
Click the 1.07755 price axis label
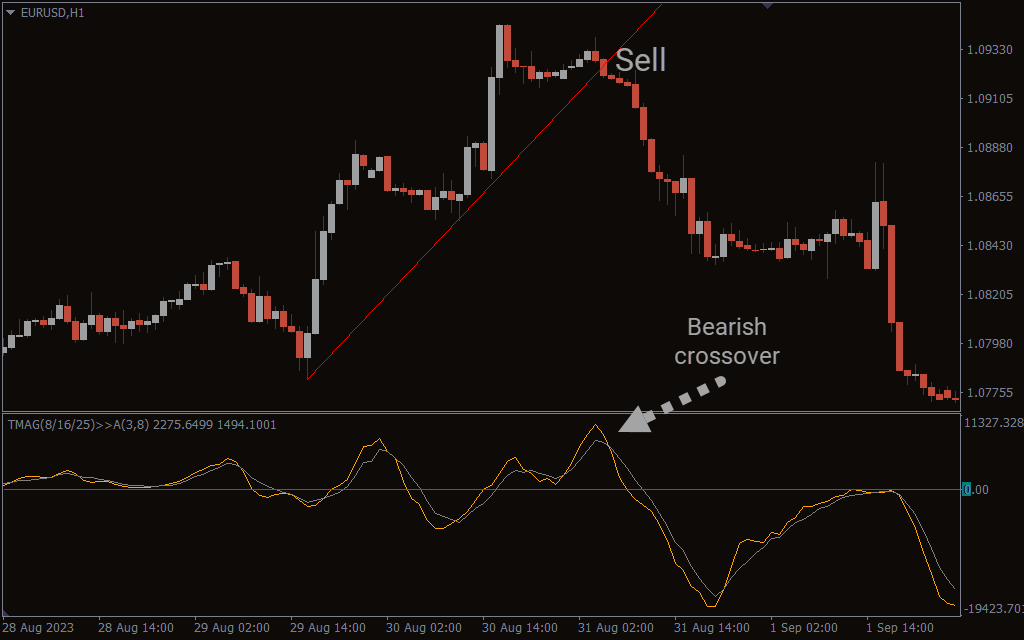pos(991,392)
